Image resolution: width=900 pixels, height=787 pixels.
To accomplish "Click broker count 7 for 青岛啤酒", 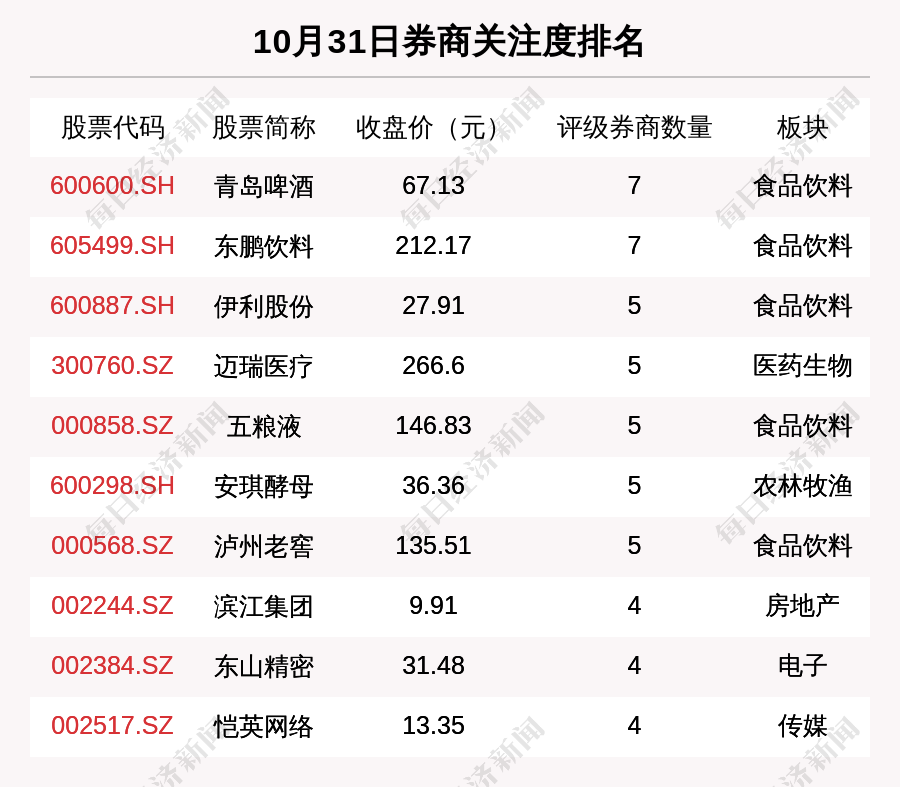I will point(634,186).
